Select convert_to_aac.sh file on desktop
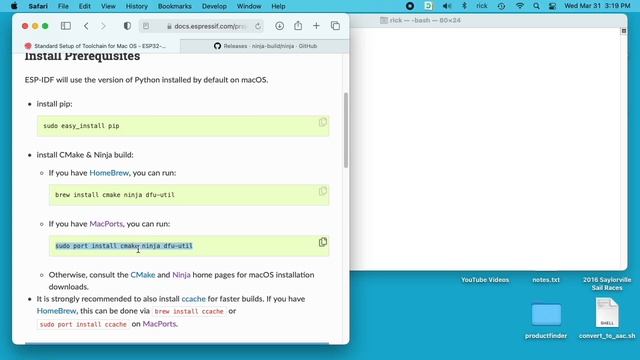The height and width of the screenshot is (360, 640). 607,319
